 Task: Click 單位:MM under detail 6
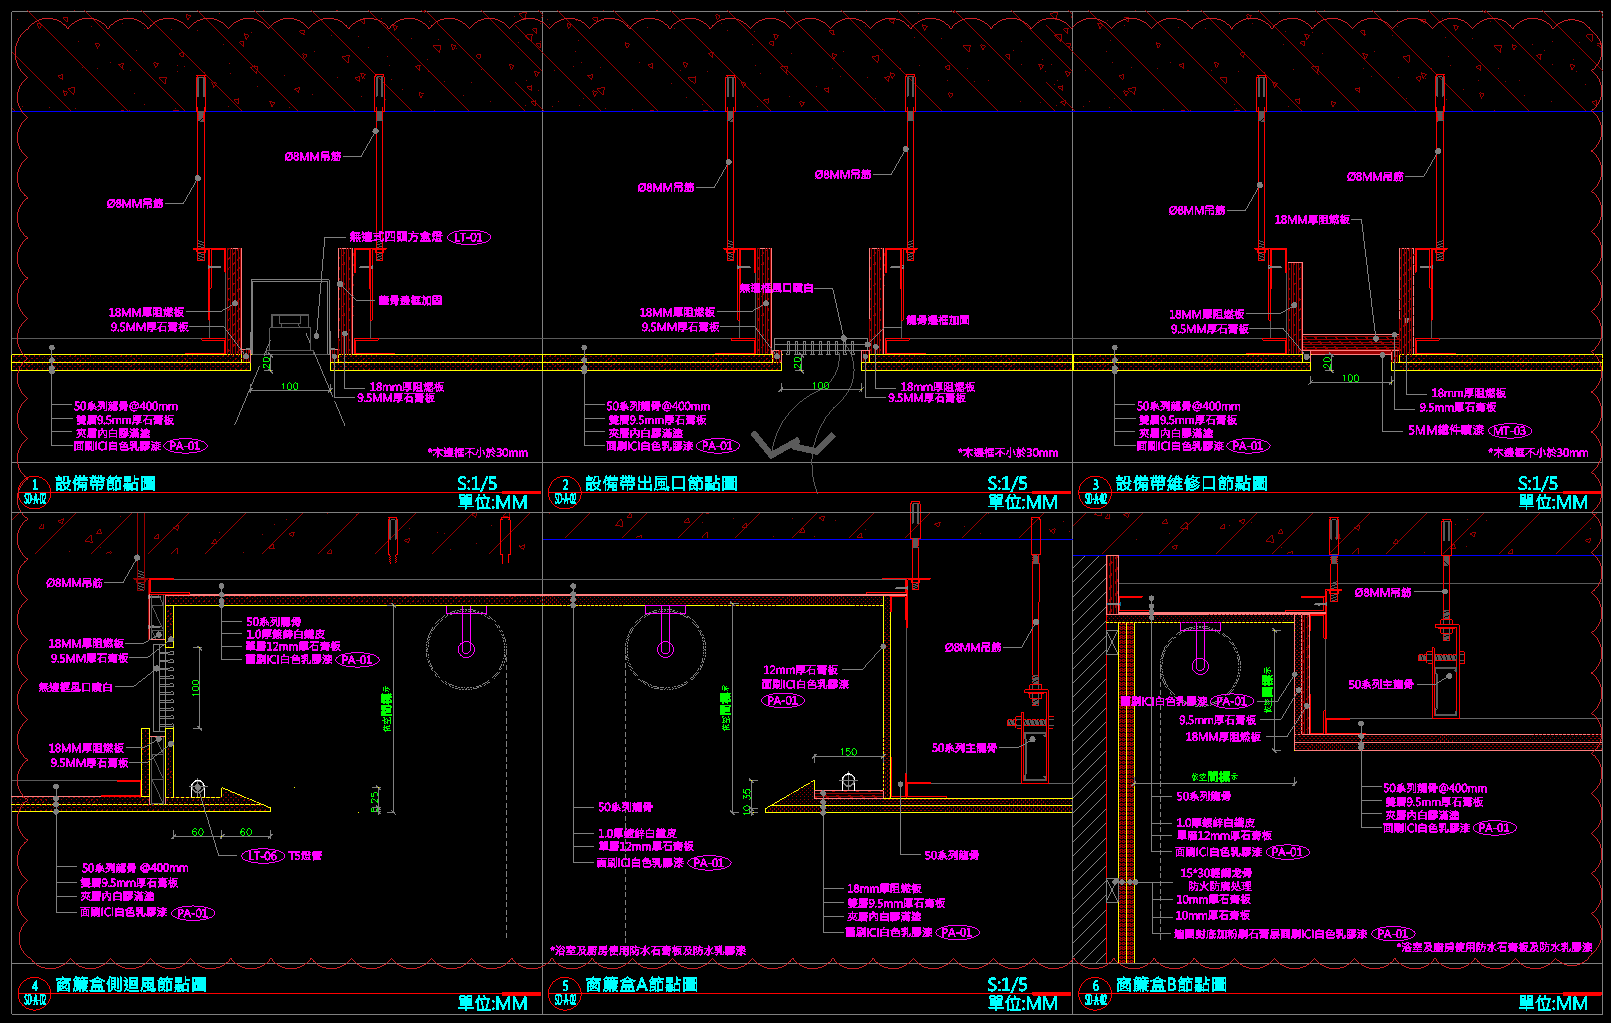1553,1003
